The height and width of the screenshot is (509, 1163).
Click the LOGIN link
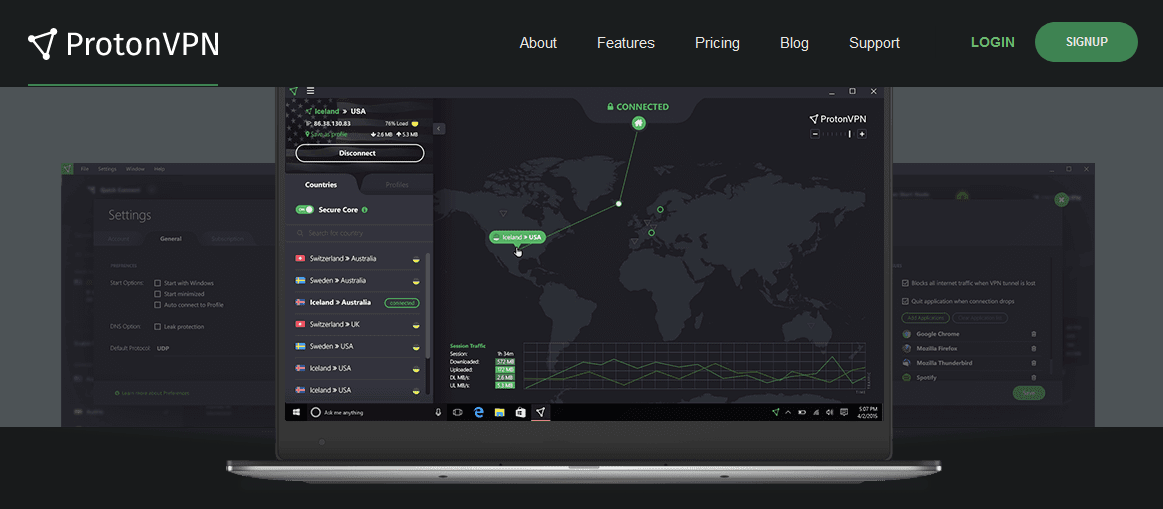point(992,42)
